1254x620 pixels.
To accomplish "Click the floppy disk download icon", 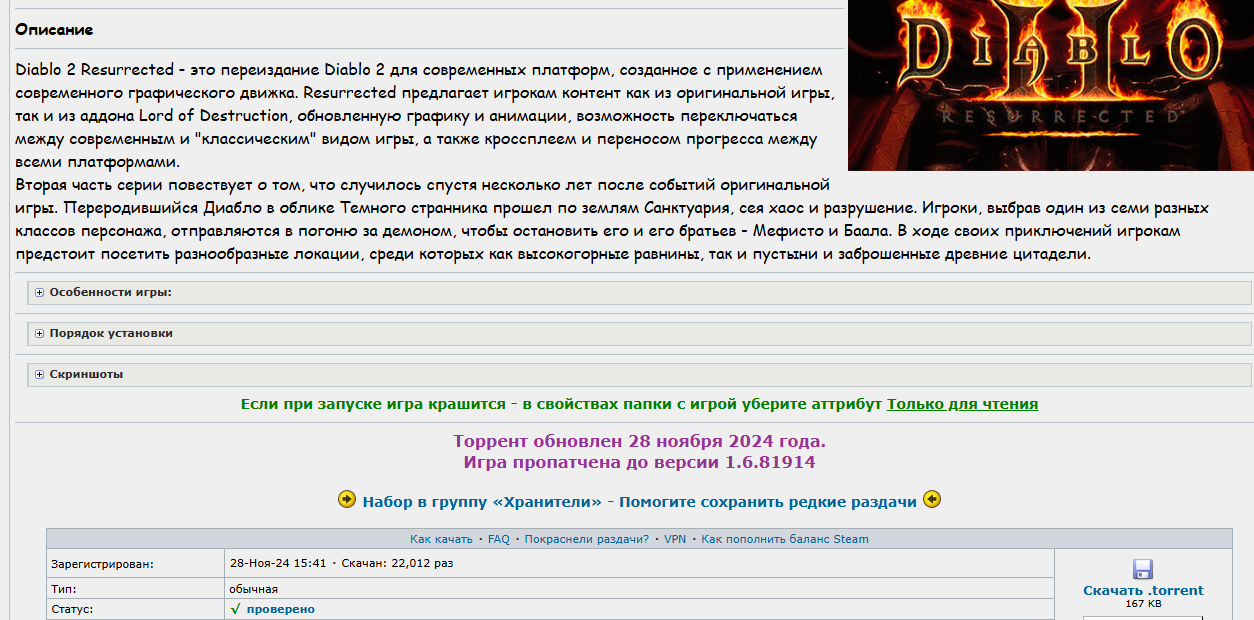I will tap(1143, 569).
